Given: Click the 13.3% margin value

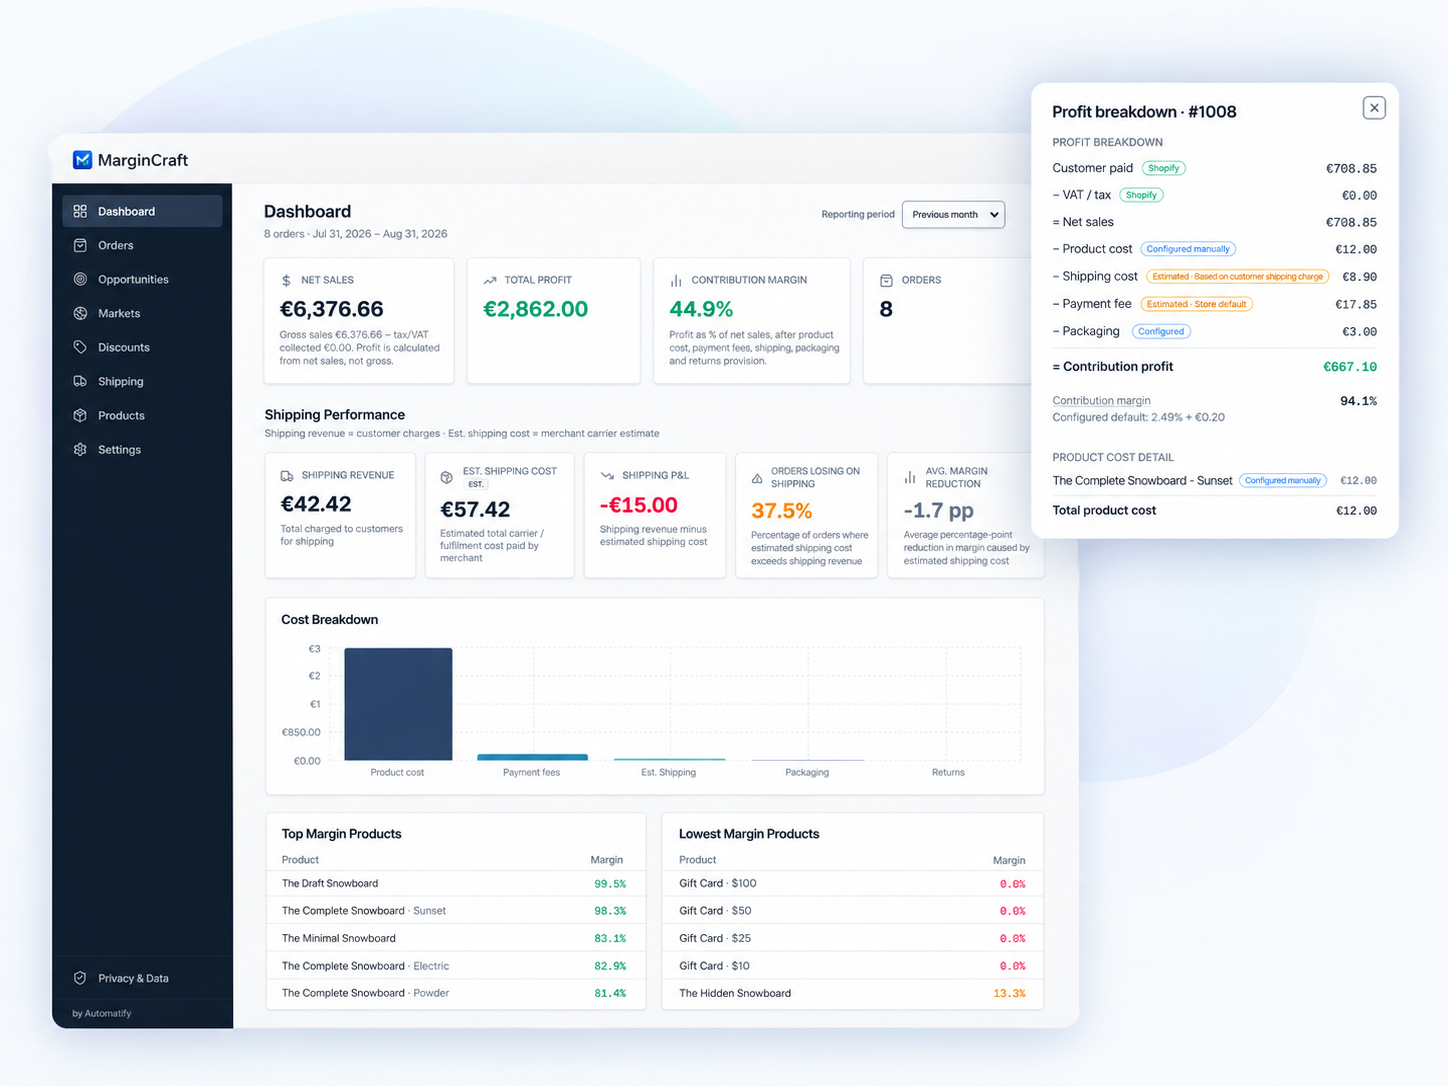Looking at the screenshot, I should tap(1009, 994).
